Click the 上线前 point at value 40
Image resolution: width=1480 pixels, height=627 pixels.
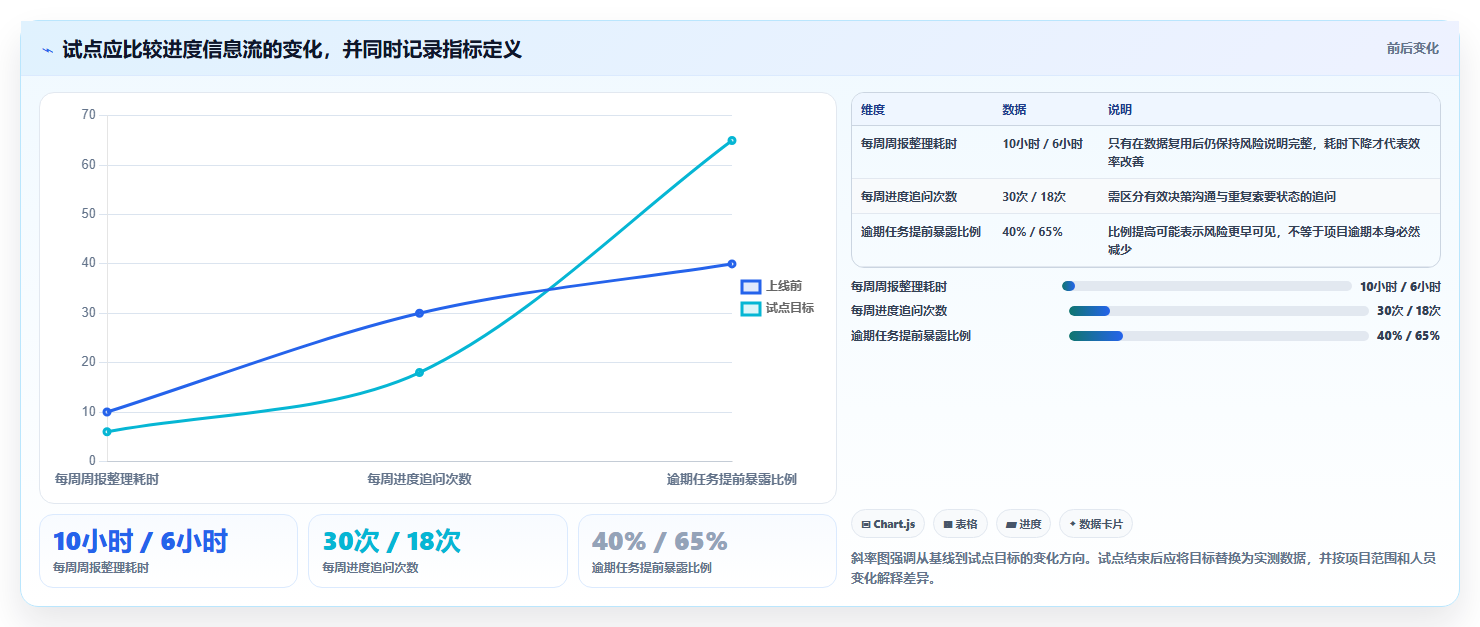coord(732,264)
